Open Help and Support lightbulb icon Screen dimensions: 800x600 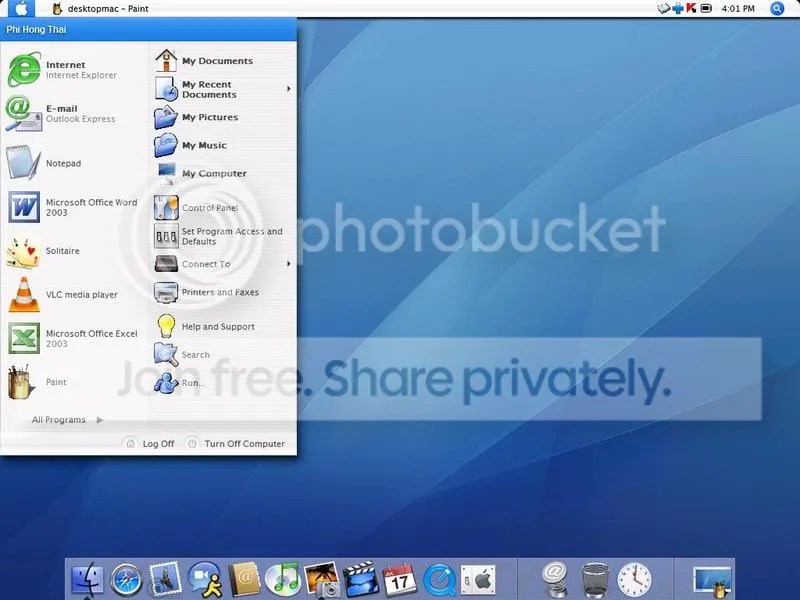click(166, 327)
